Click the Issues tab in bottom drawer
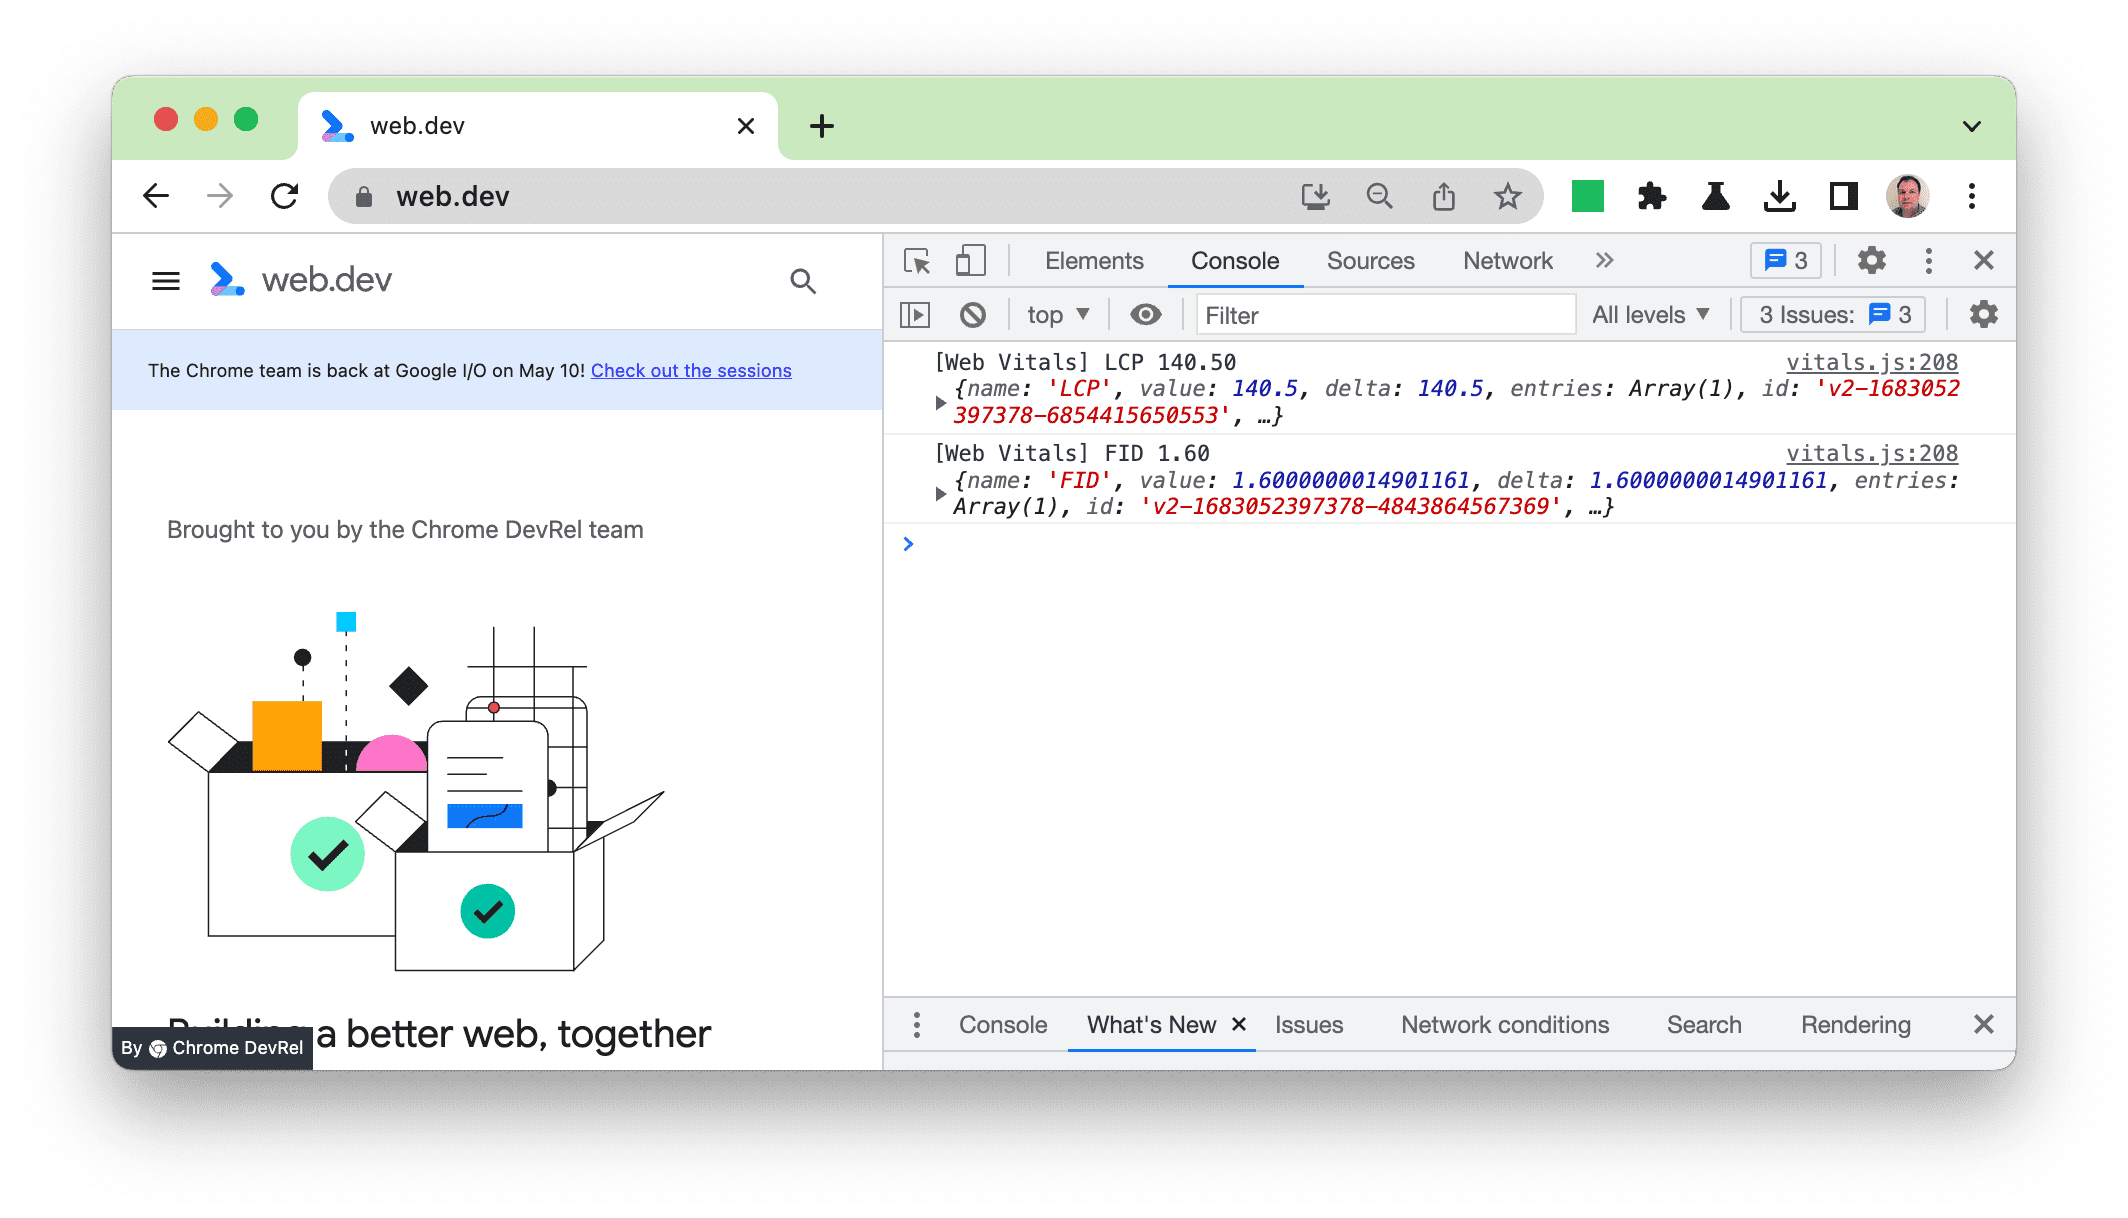The height and width of the screenshot is (1218, 2128). [x=1308, y=1025]
